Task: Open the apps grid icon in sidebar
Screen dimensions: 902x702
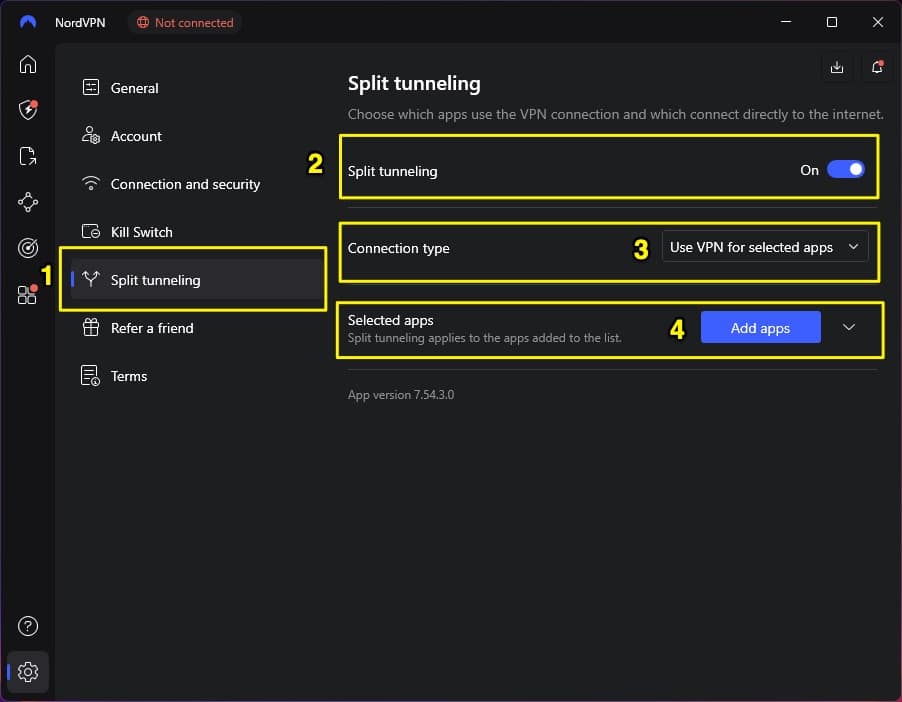Action: pos(27,294)
